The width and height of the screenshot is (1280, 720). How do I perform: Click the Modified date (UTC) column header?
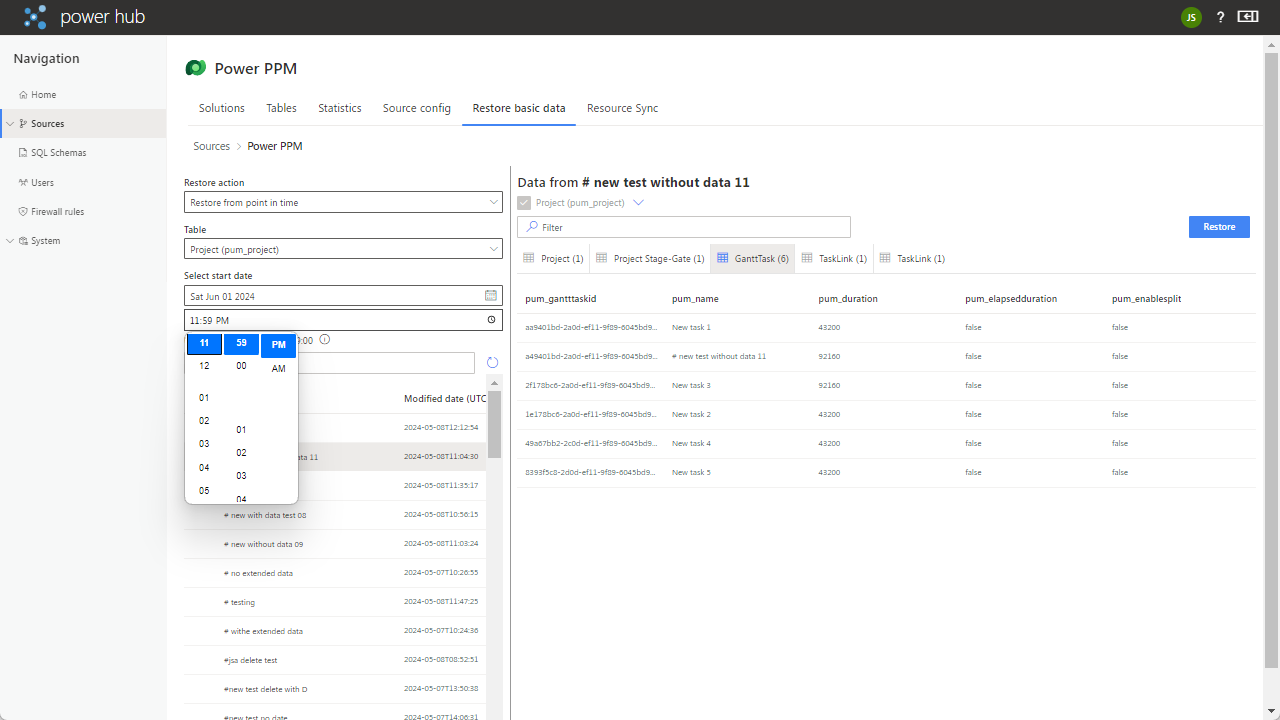tap(445, 399)
